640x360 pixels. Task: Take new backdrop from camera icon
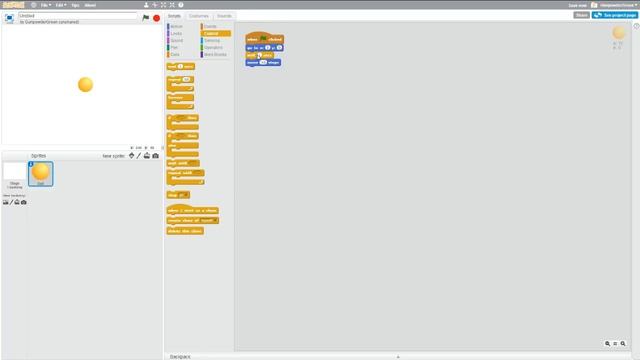[x=24, y=202]
